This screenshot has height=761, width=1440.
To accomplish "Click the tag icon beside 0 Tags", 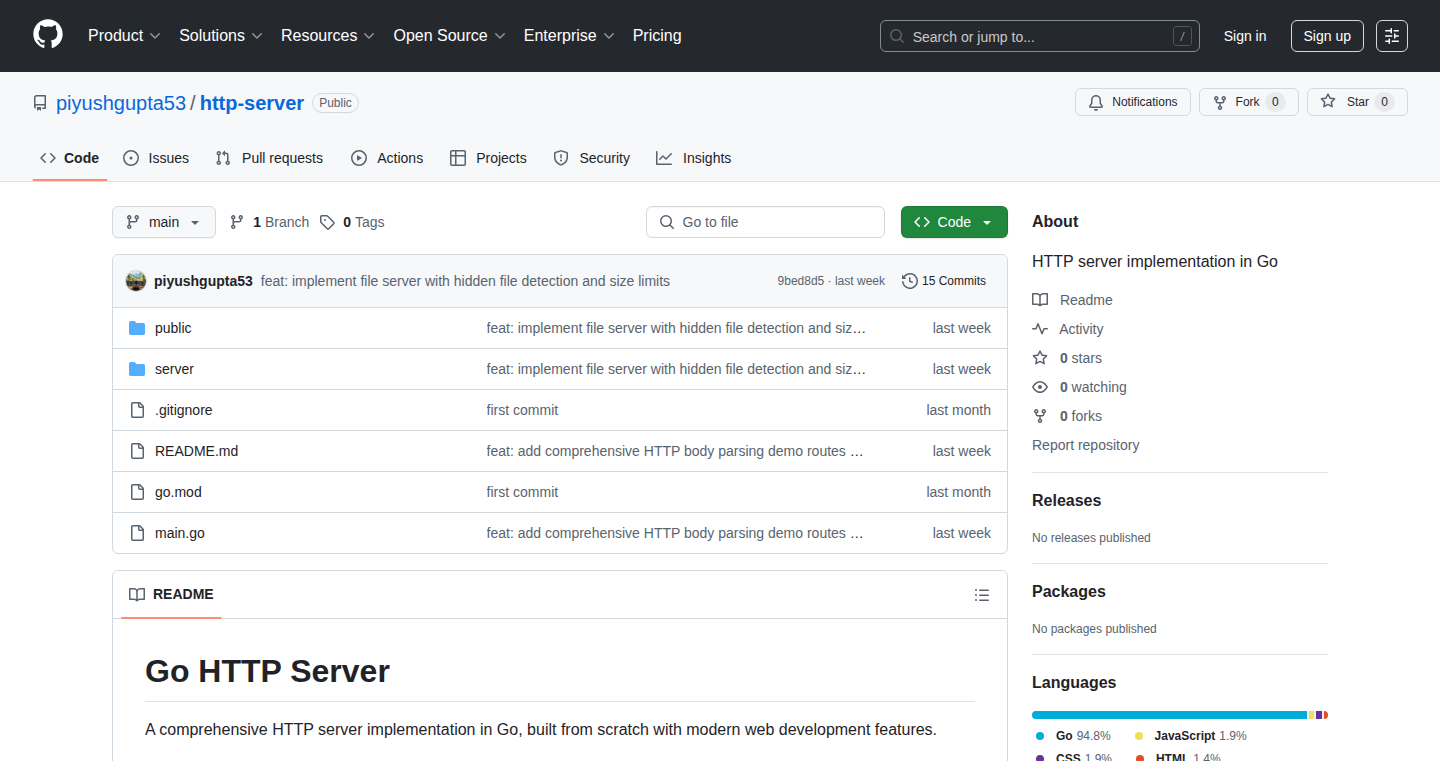I will [327, 222].
